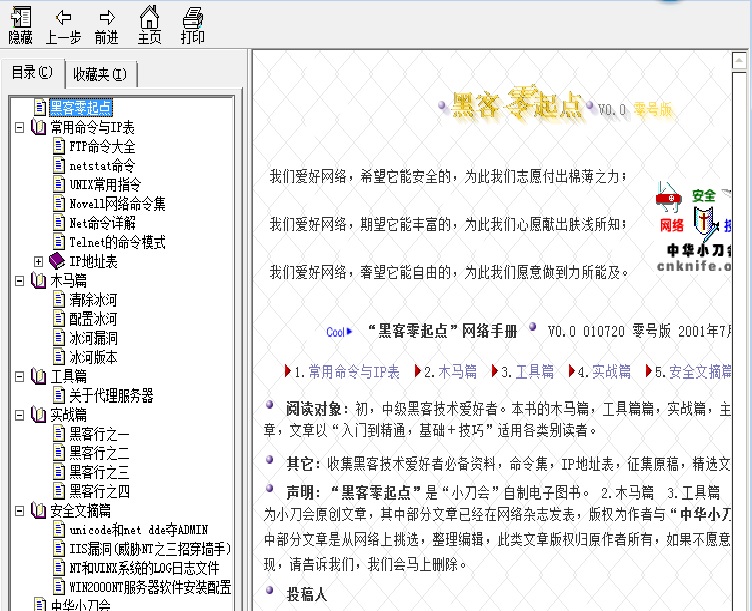Open the unicode和net dde夺ADMIN topic
This screenshot has width=752, height=611.
click(x=139, y=530)
